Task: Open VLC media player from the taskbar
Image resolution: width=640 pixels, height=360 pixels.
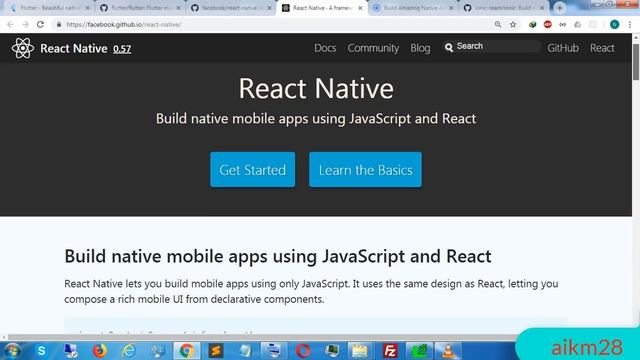Action: click(448, 351)
